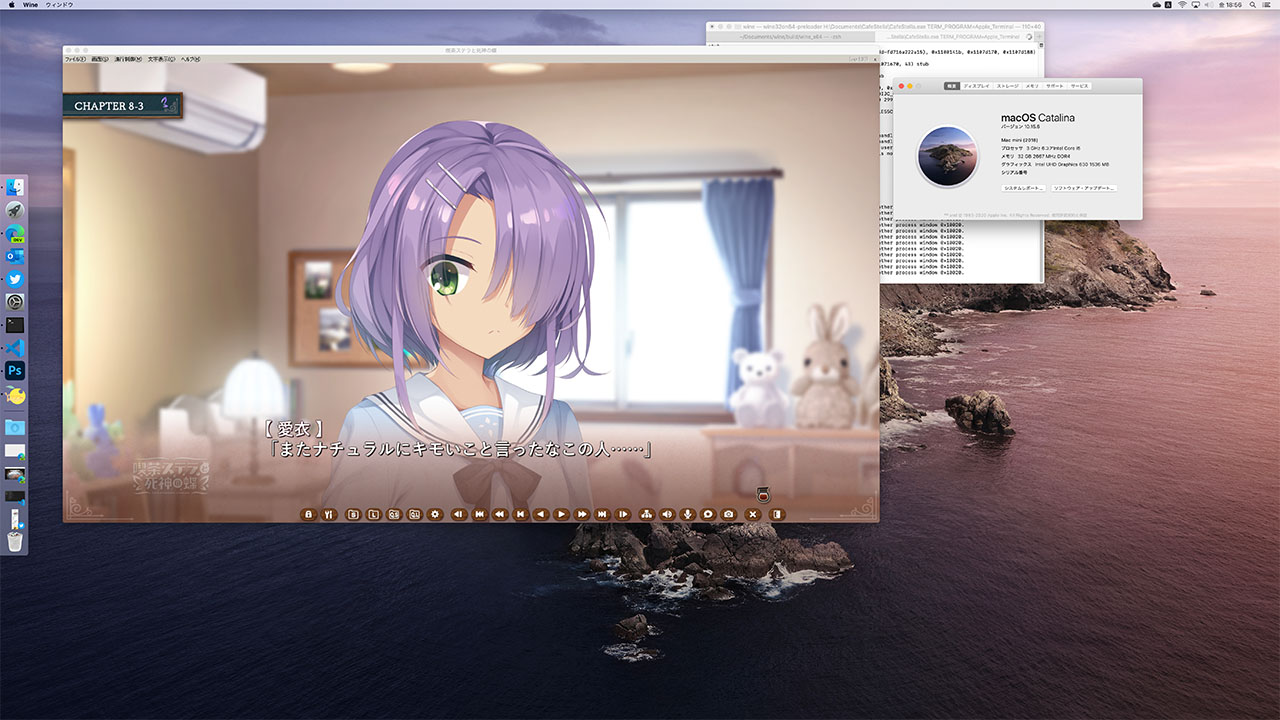This screenshot has width=1280, height=720.
Task: Switch to the ストレージ tab
Action: [1008, 86]
